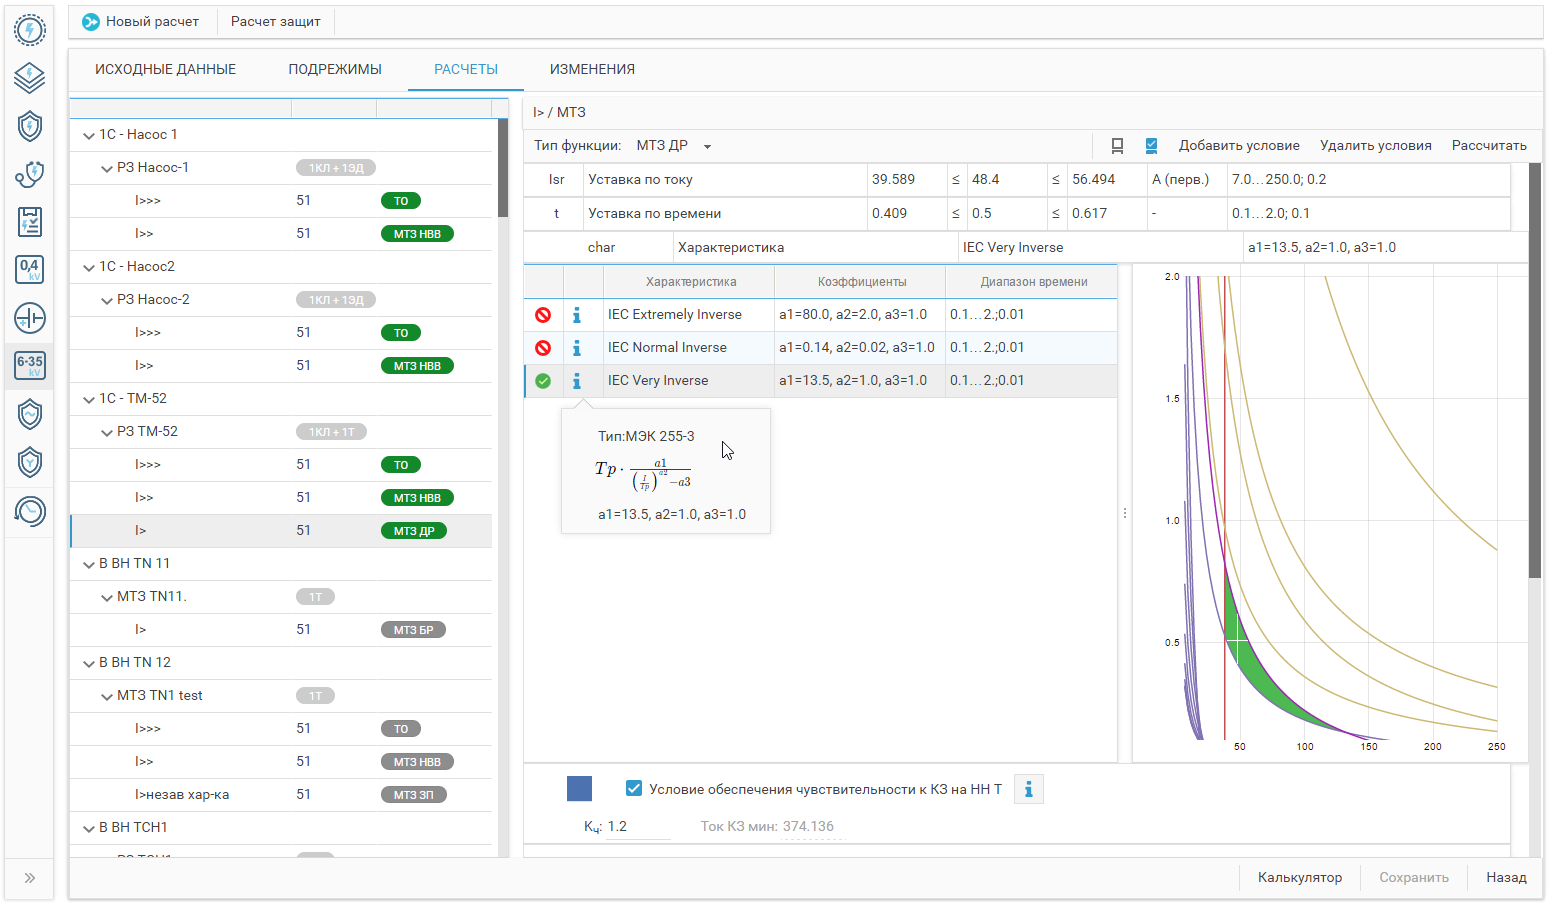Open the lightning shield icon in sidebar
Image resolution: width=1550 pixels, height=903 pixels.
tap(30, 126)
